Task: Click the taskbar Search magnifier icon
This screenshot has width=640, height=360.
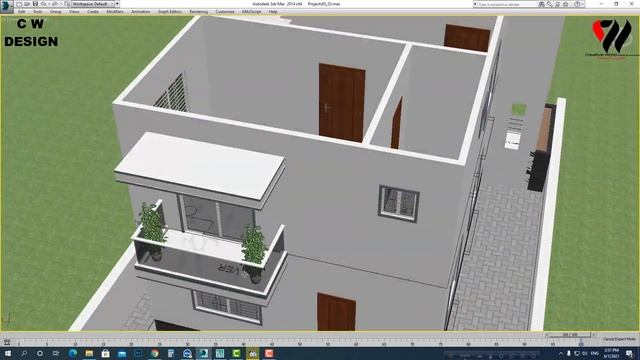Action: point(24,353)
